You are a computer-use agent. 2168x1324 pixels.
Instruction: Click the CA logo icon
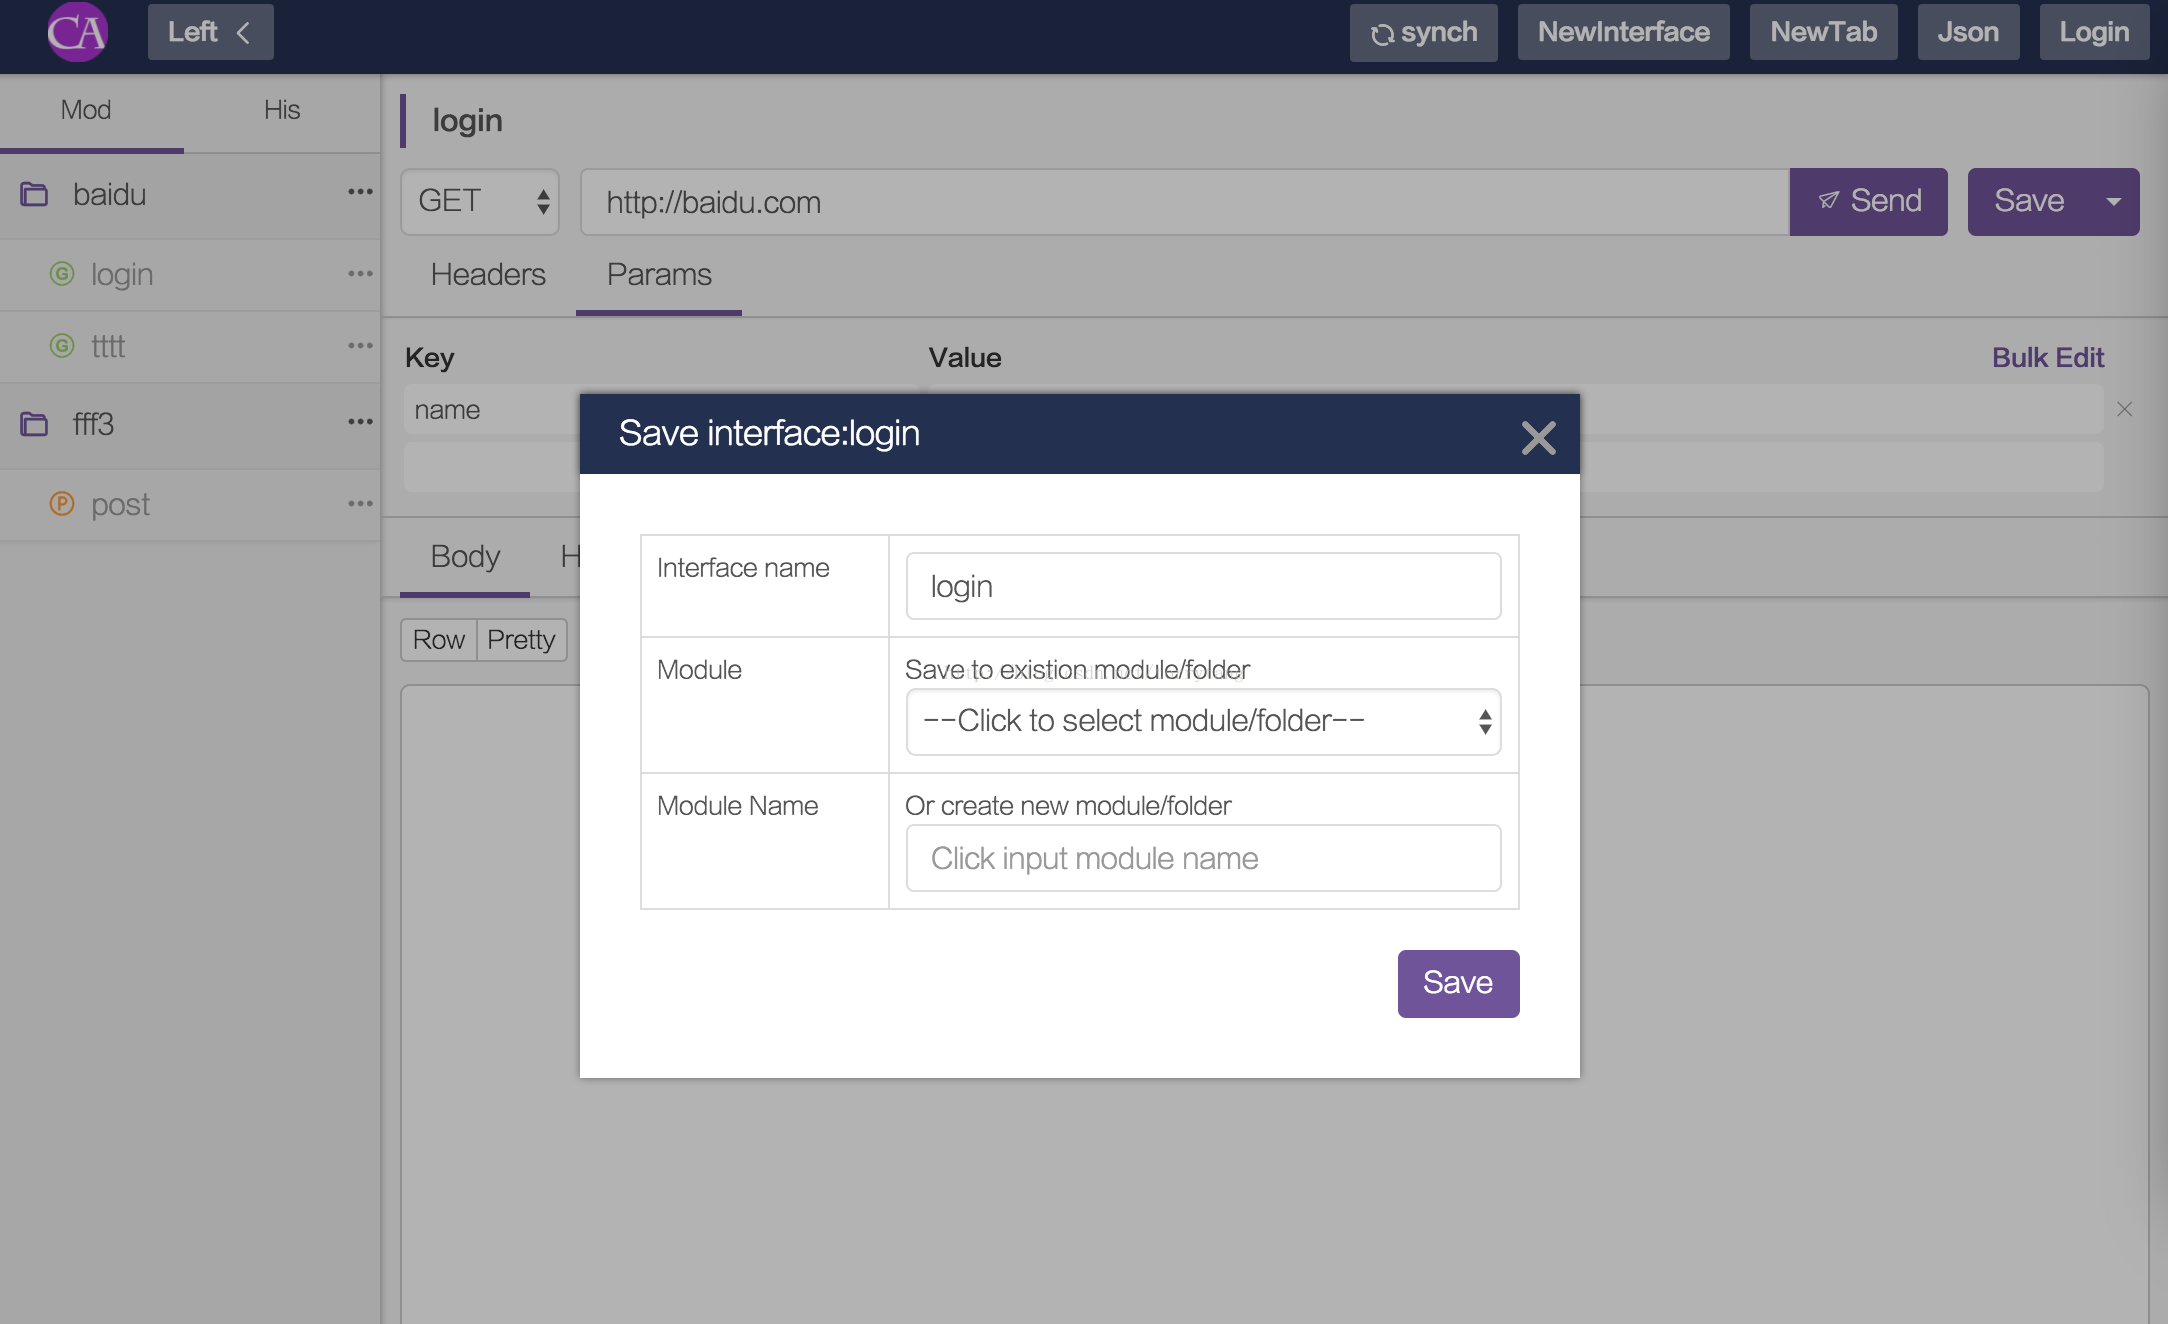pyautogui.click(x=77, y=32)
